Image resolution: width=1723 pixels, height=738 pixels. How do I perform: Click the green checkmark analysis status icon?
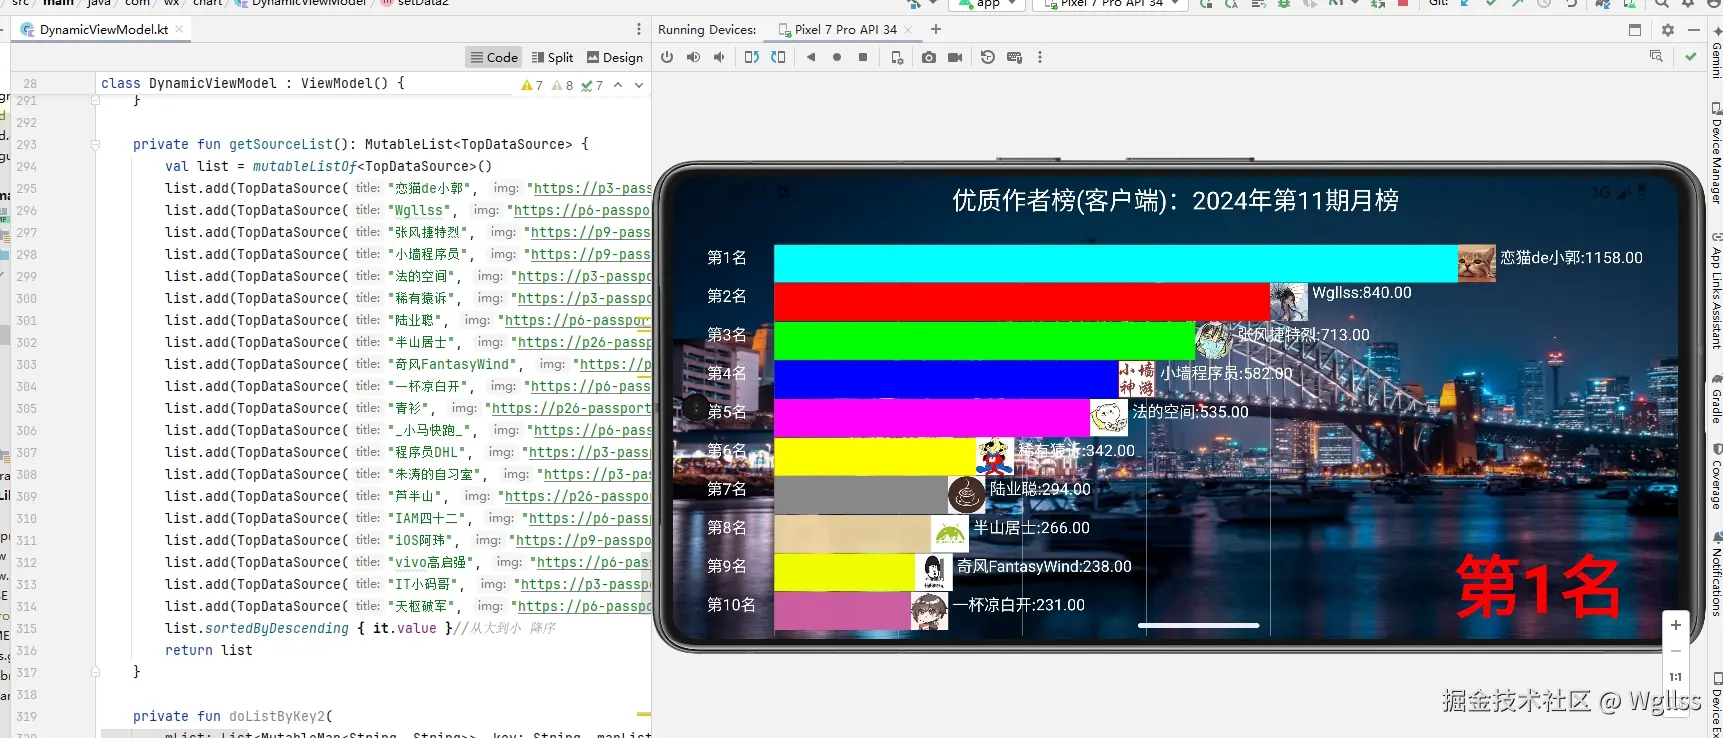pyautogui.click(x=1690, y=56)
